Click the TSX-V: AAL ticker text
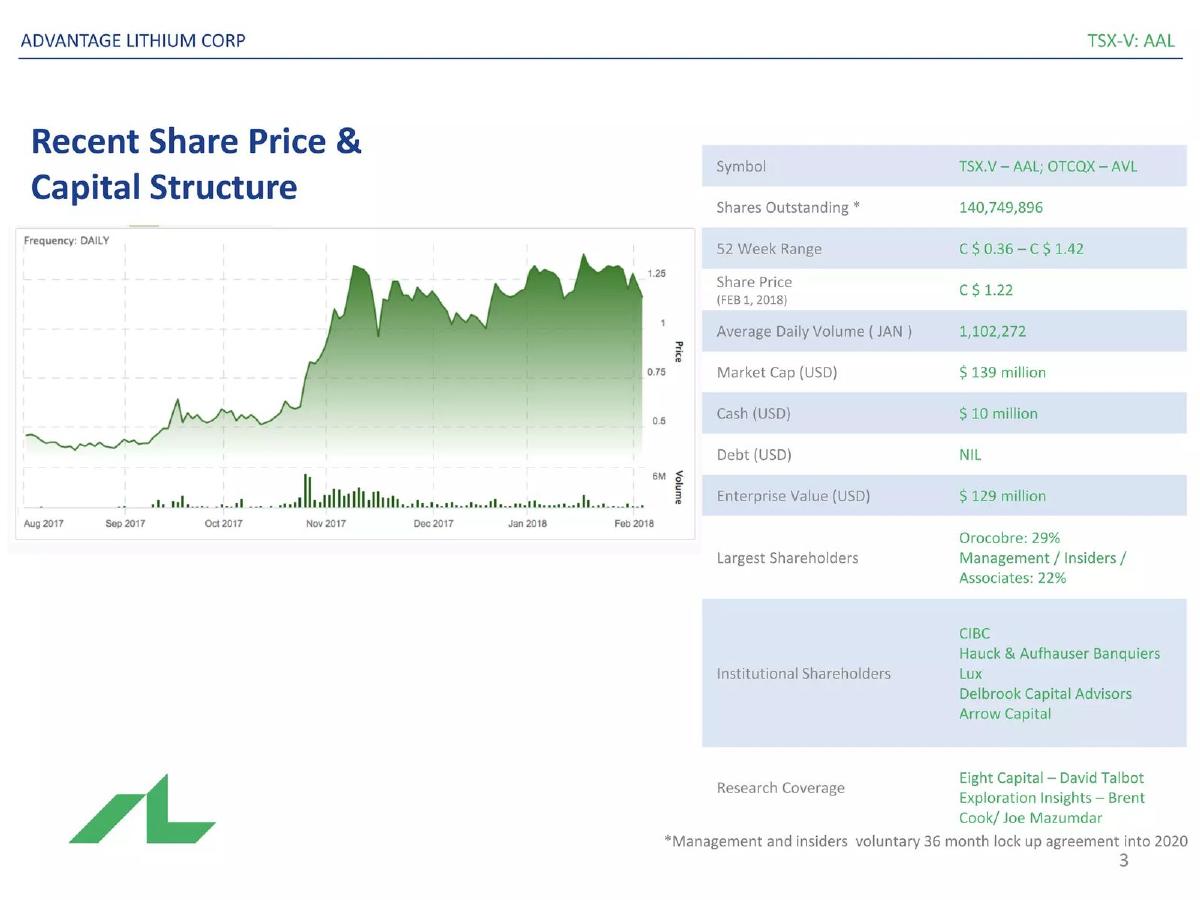Image resolution: width=1200 pixels, height=900 pixels. point(1132,41)
